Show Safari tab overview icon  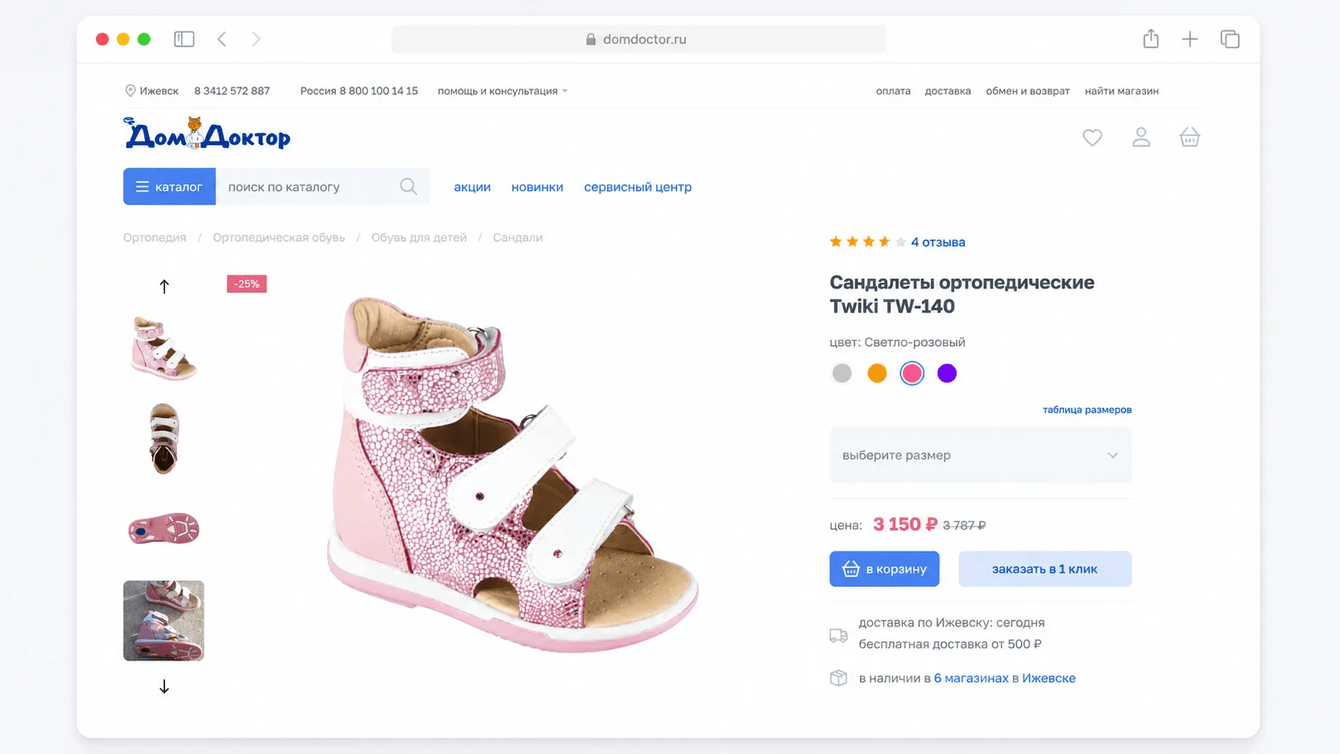[1230, 39]
